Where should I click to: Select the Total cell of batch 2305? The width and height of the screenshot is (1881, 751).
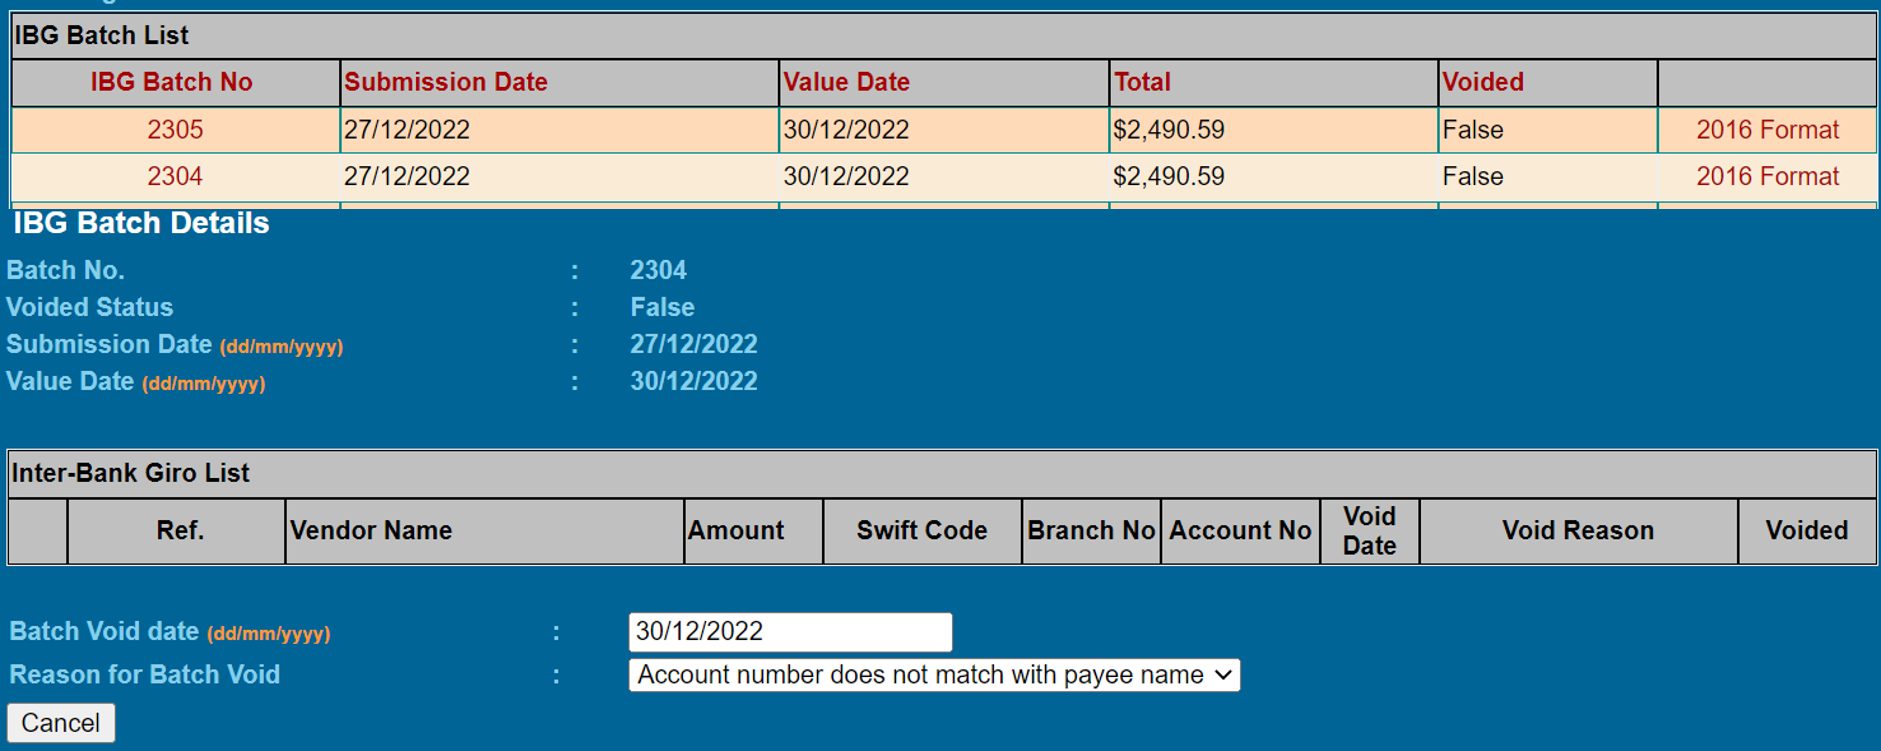pyautogui.click(x=1169, y=130)
